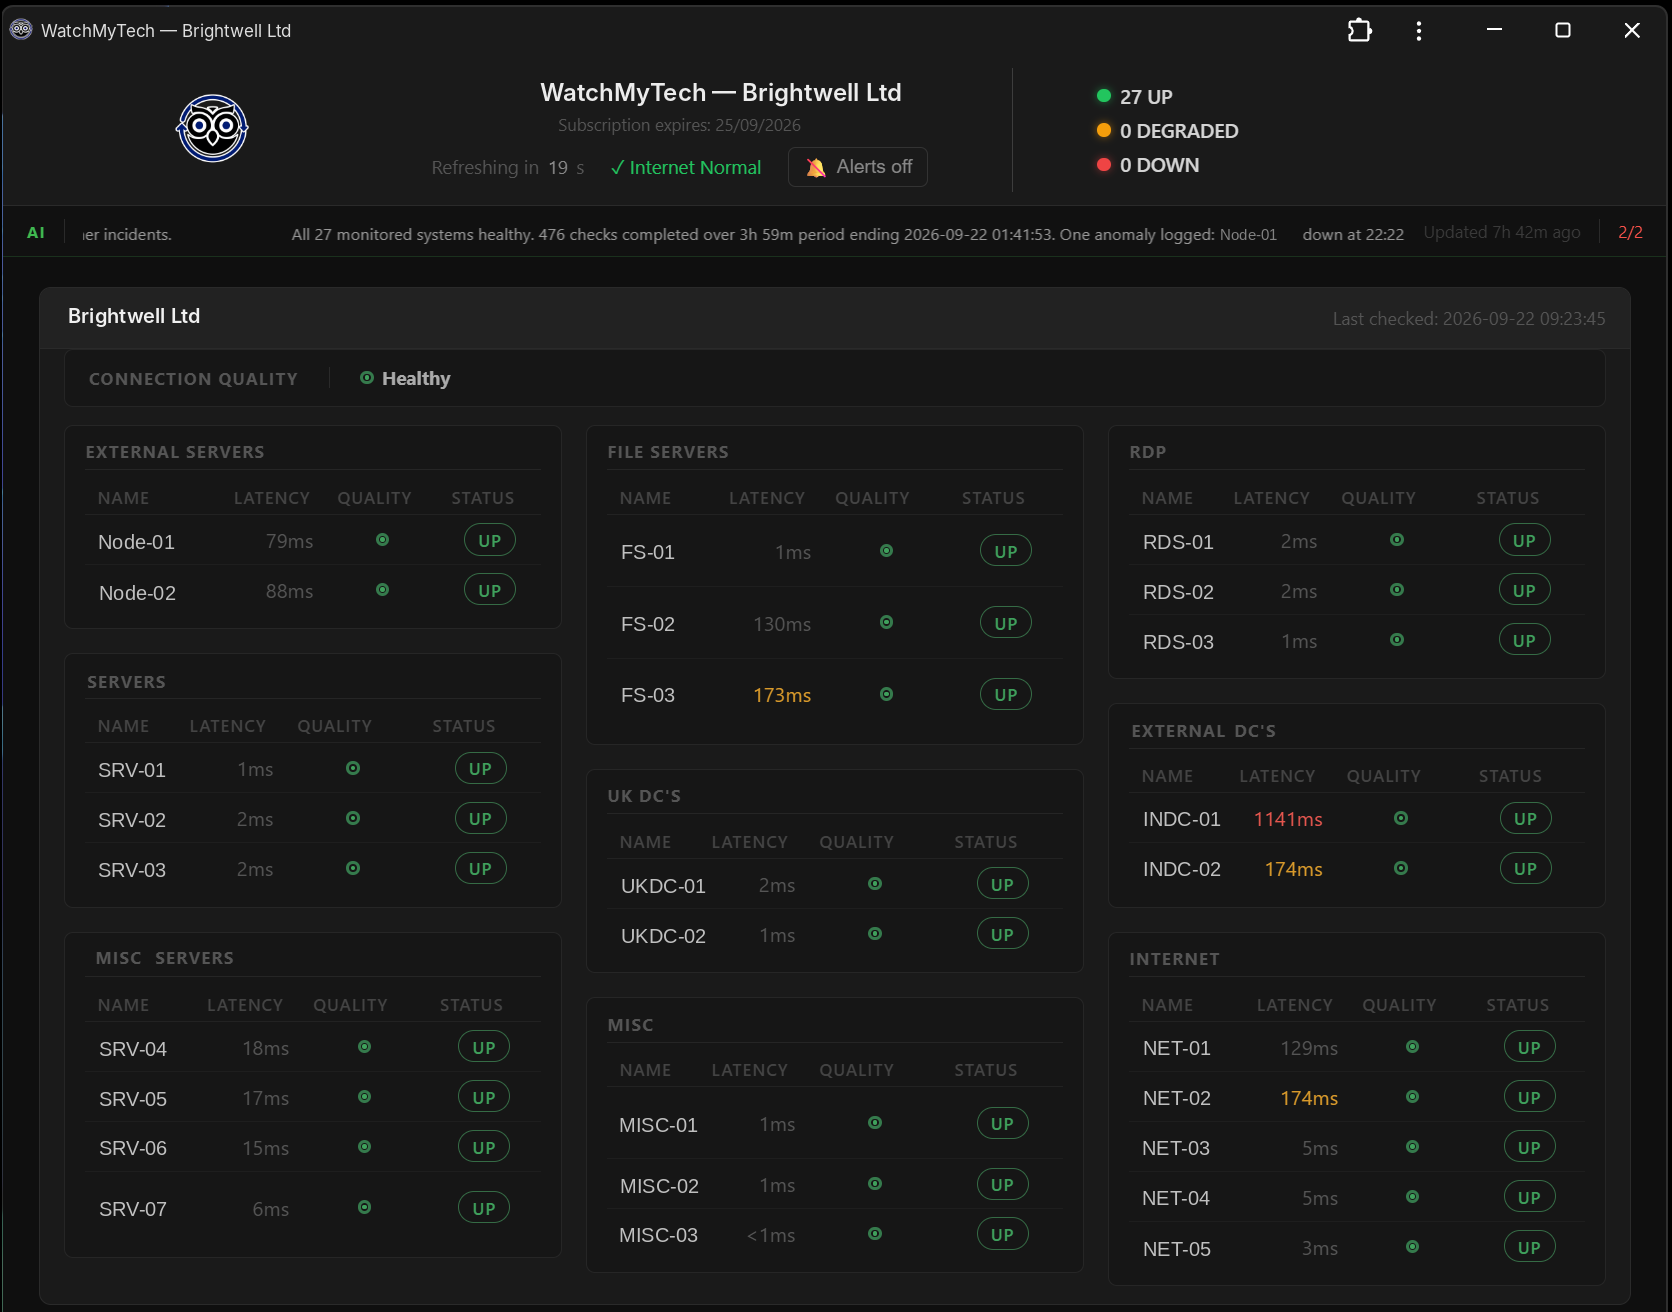
Task: Click the INDC-01 1141ms latency value
Action: [1288, 819]
